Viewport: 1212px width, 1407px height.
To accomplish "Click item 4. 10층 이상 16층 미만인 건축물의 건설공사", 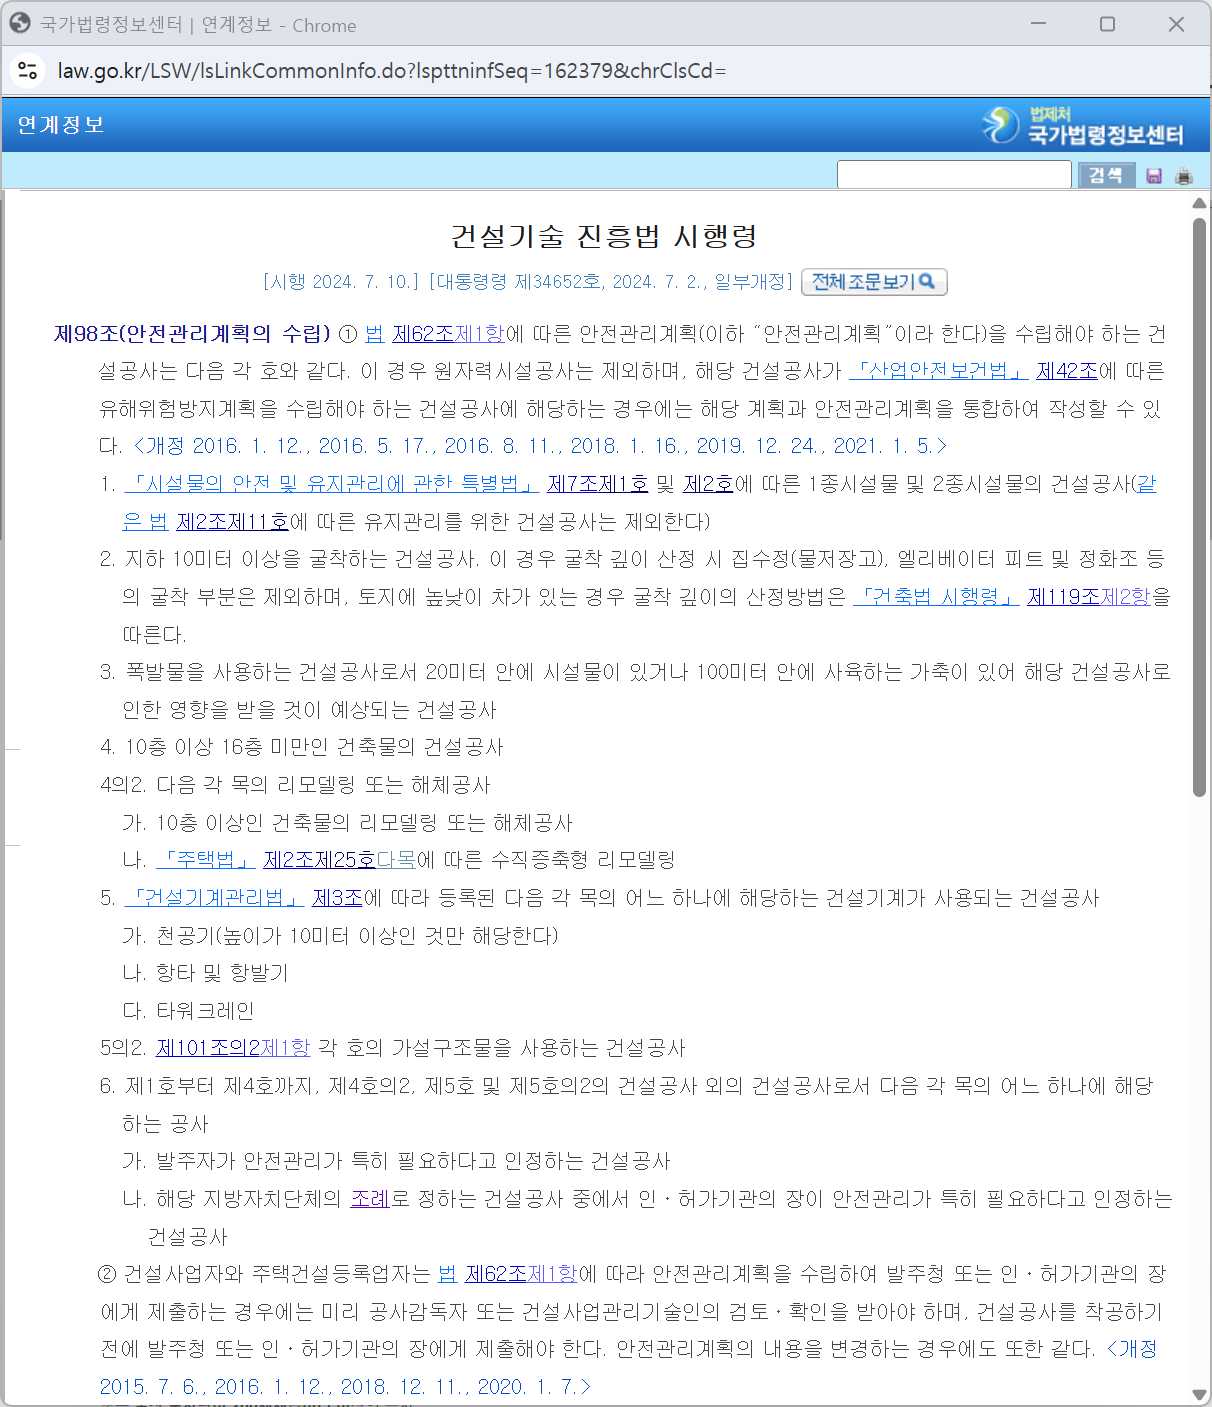I will [302, 747].
